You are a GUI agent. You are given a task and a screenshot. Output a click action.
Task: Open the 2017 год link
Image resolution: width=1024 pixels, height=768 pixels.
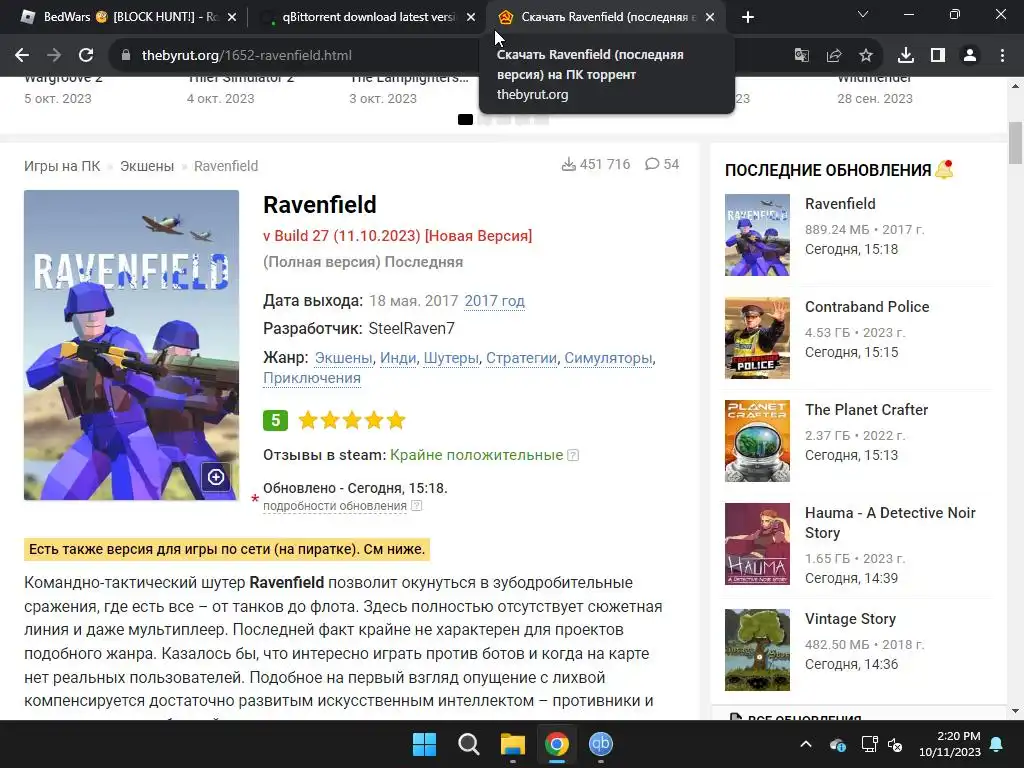point(494,301)
